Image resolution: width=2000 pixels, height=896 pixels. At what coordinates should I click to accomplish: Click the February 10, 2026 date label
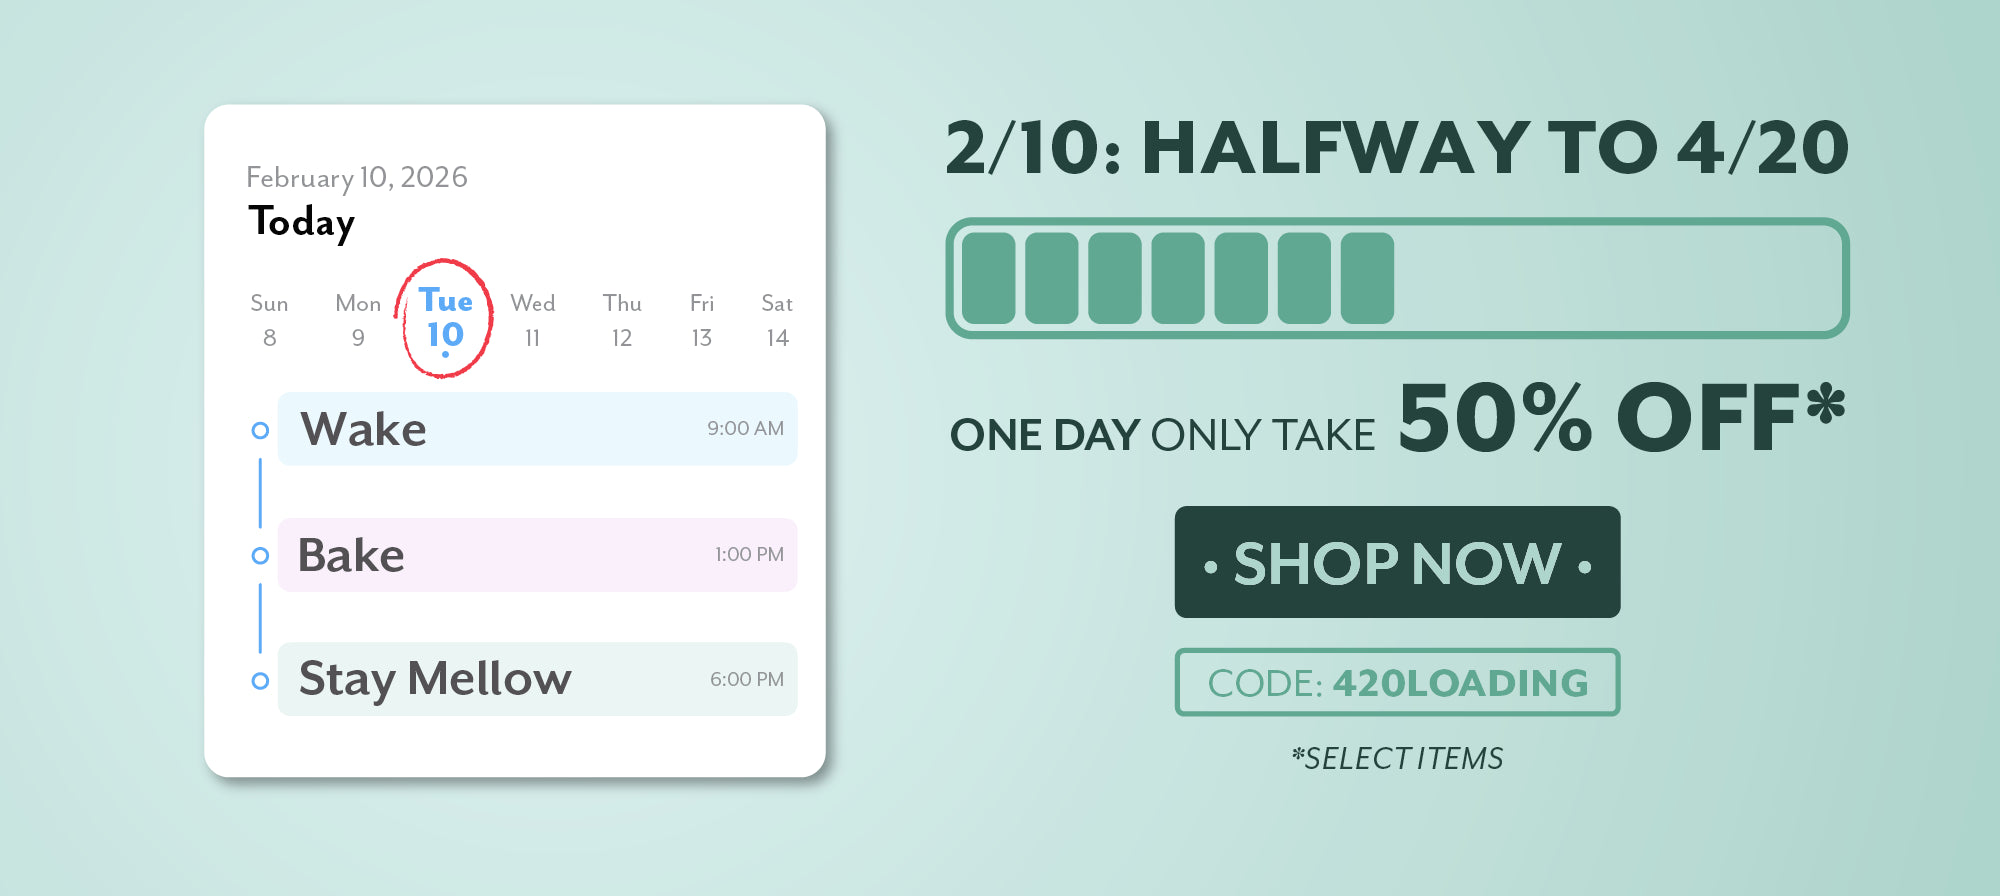(x=357, y=177)
